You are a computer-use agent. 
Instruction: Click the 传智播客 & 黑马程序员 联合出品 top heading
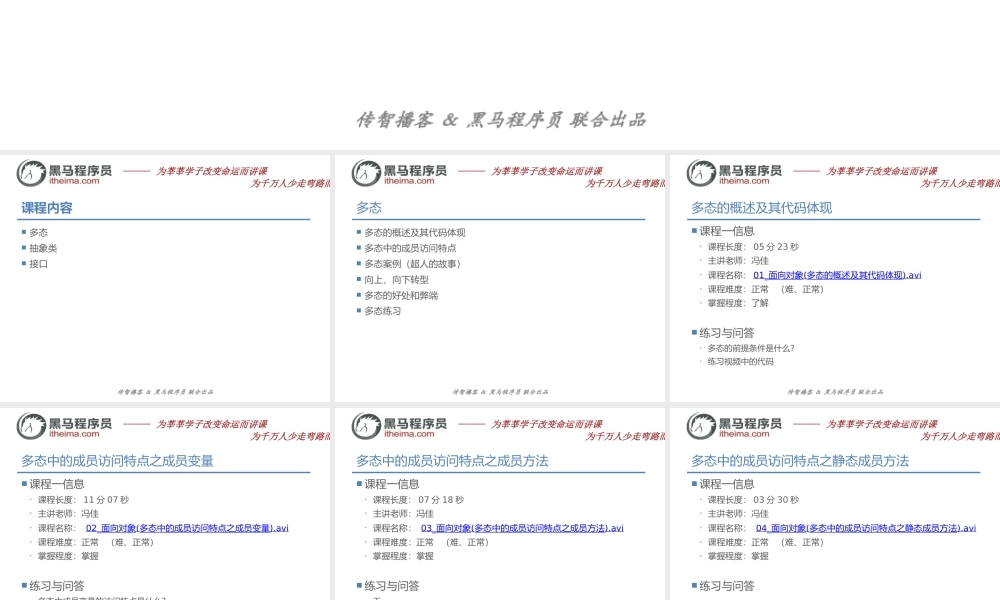[x=500, y=118]
